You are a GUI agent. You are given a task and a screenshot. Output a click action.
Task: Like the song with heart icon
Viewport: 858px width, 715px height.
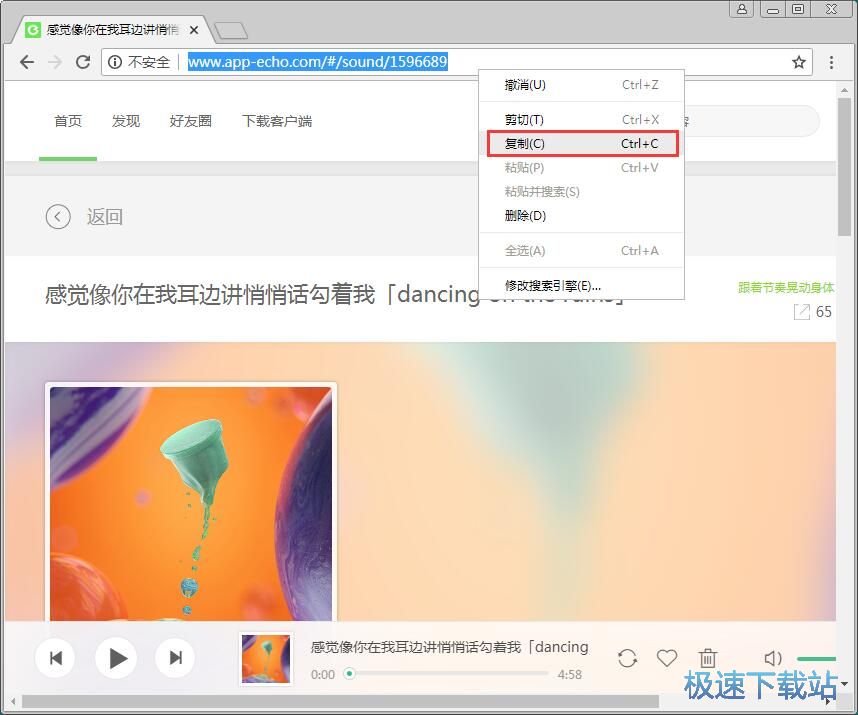[666, 658]
